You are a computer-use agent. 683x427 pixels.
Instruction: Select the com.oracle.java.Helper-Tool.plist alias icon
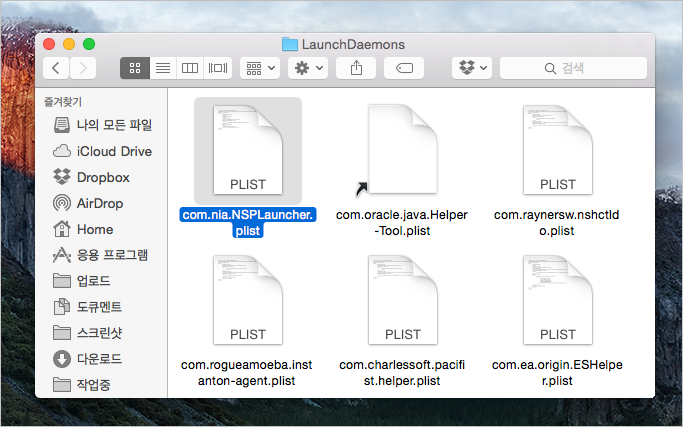(x=402, y=150)
